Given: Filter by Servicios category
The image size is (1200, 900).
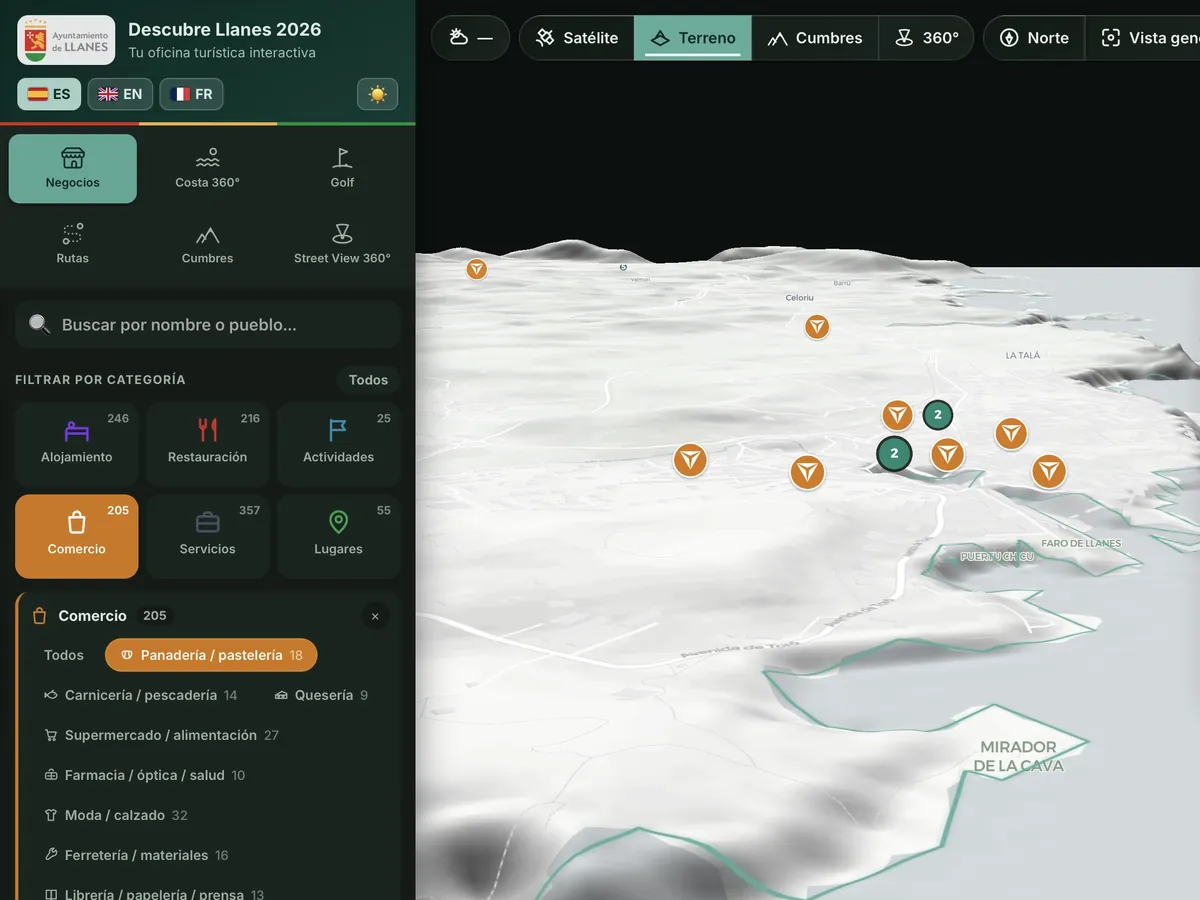Looking at the screenshot, I should (208, 536).
